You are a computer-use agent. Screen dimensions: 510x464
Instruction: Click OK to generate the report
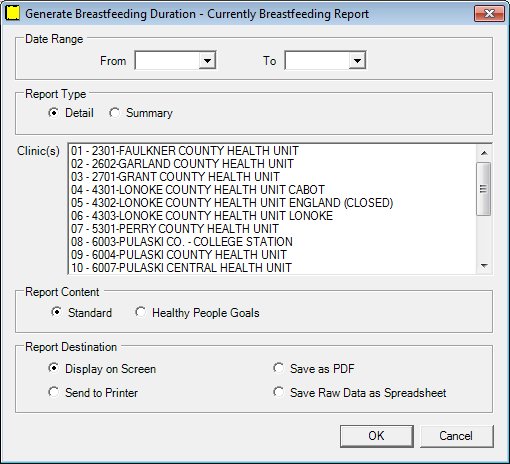pyautogui.click(x=377, y=436)
